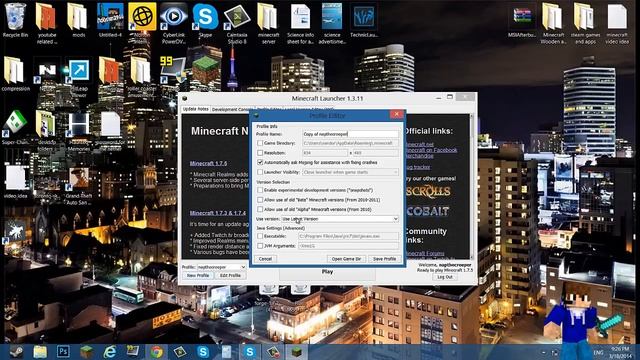Select the Untitled-4 desktop file
This screenshot has height=360, width=640.
(110, 20)
